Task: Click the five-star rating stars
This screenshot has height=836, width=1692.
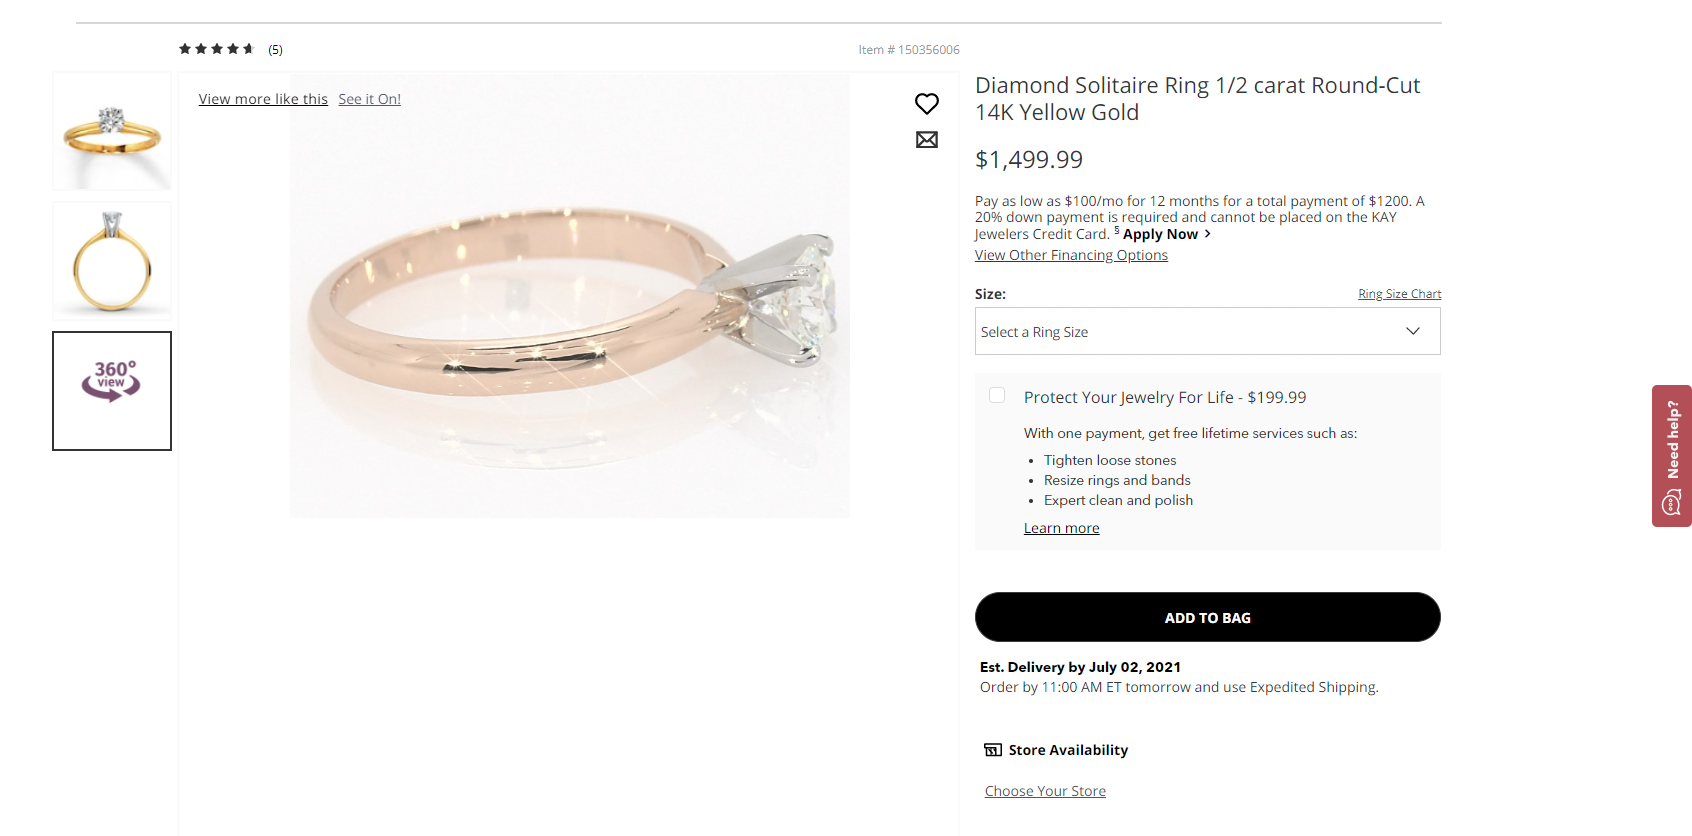Action: tap(216, 49)
